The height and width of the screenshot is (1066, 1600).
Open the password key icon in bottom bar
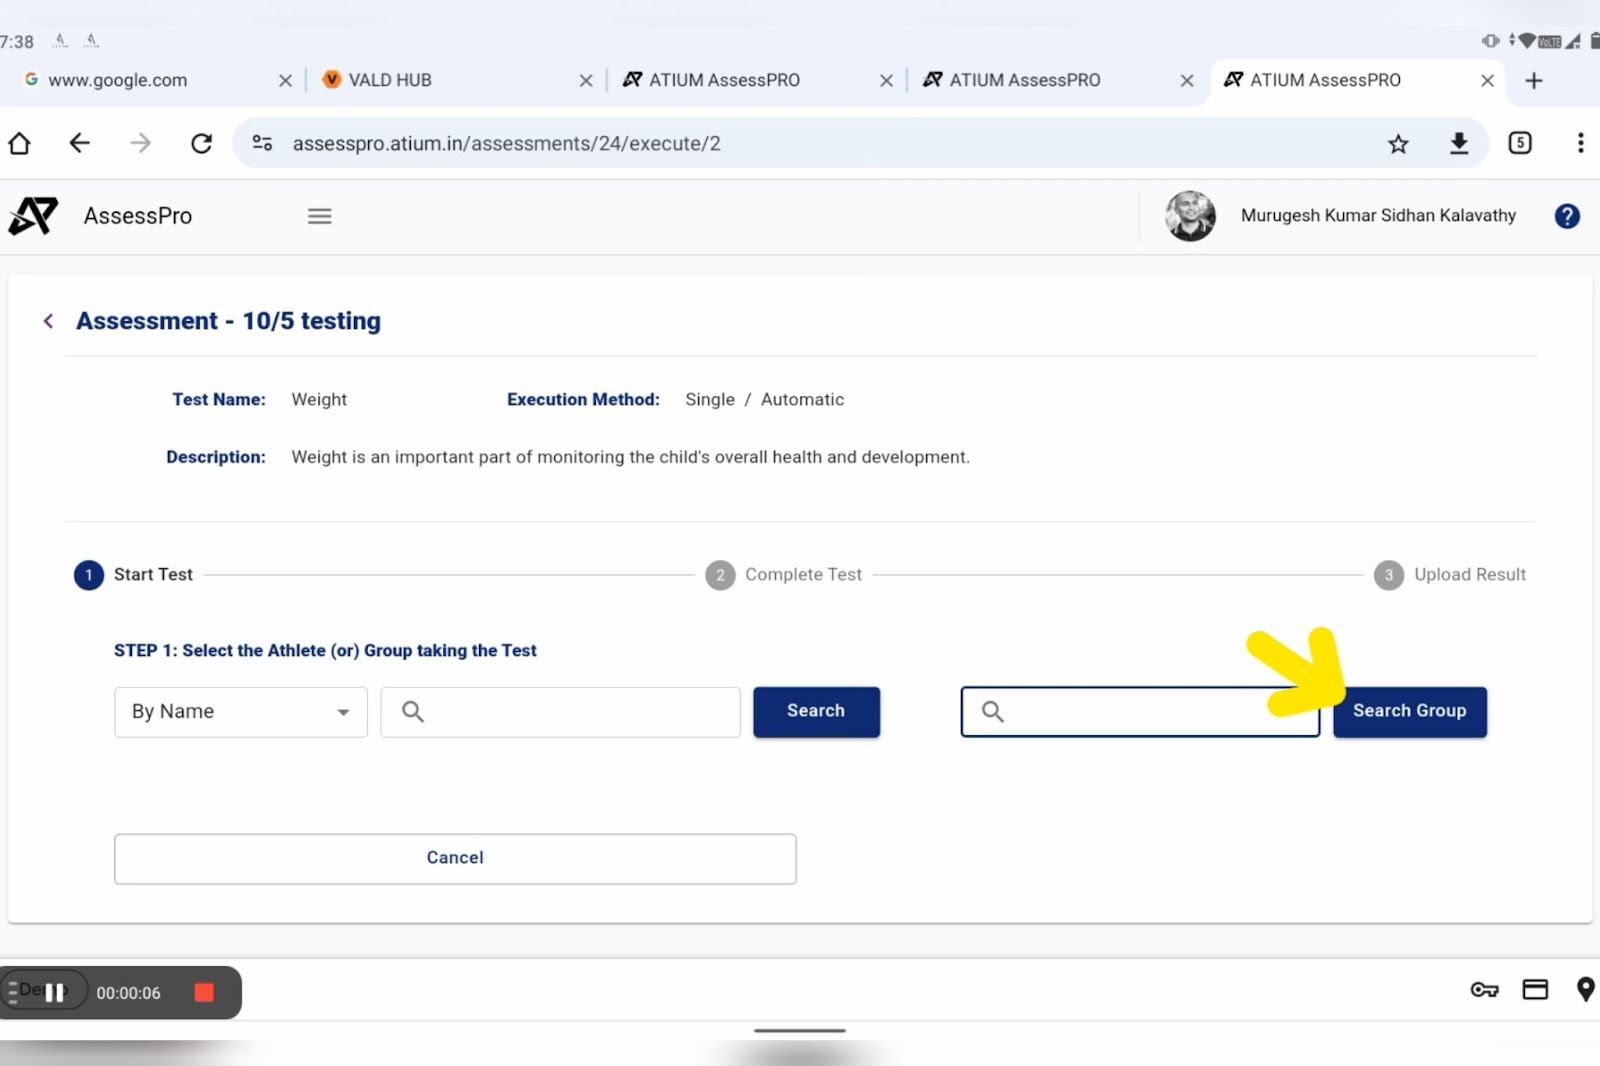pyautogui.click(x=1484, y=990)
